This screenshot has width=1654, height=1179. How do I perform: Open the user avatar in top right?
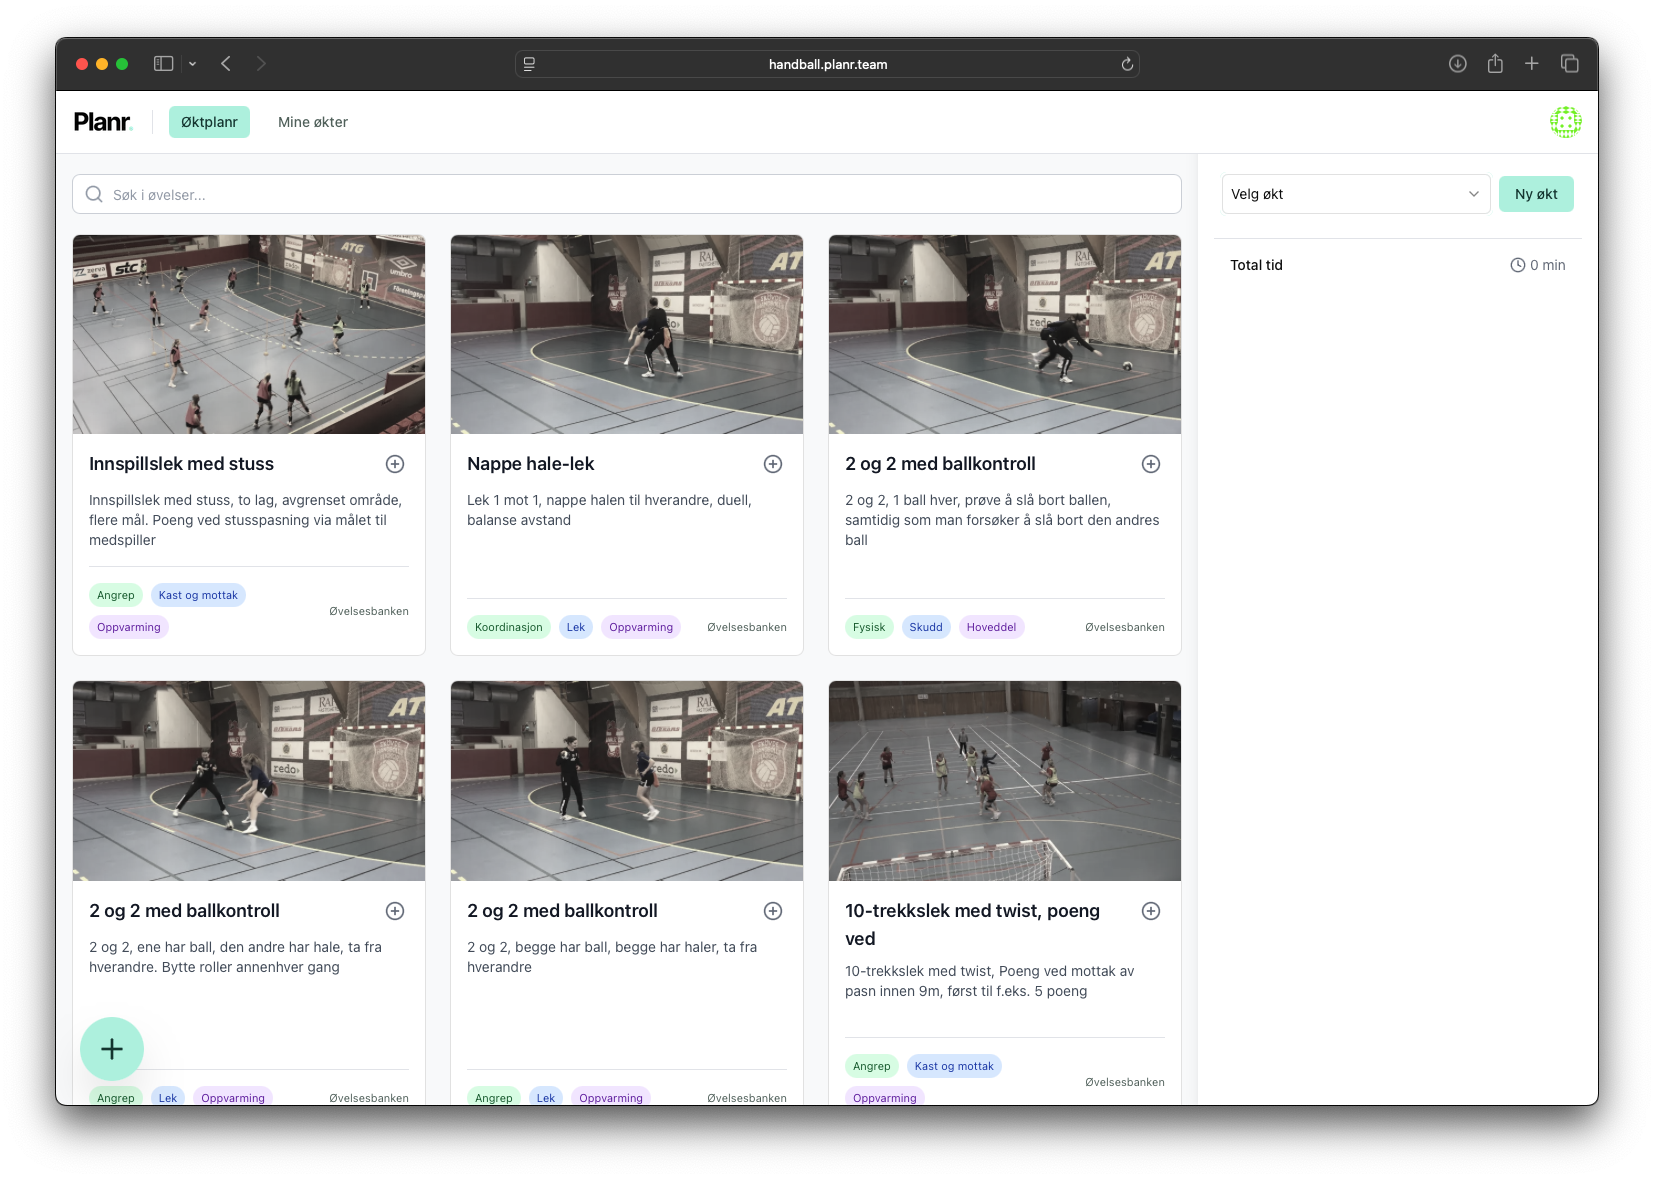click(x=1565, y=122)
